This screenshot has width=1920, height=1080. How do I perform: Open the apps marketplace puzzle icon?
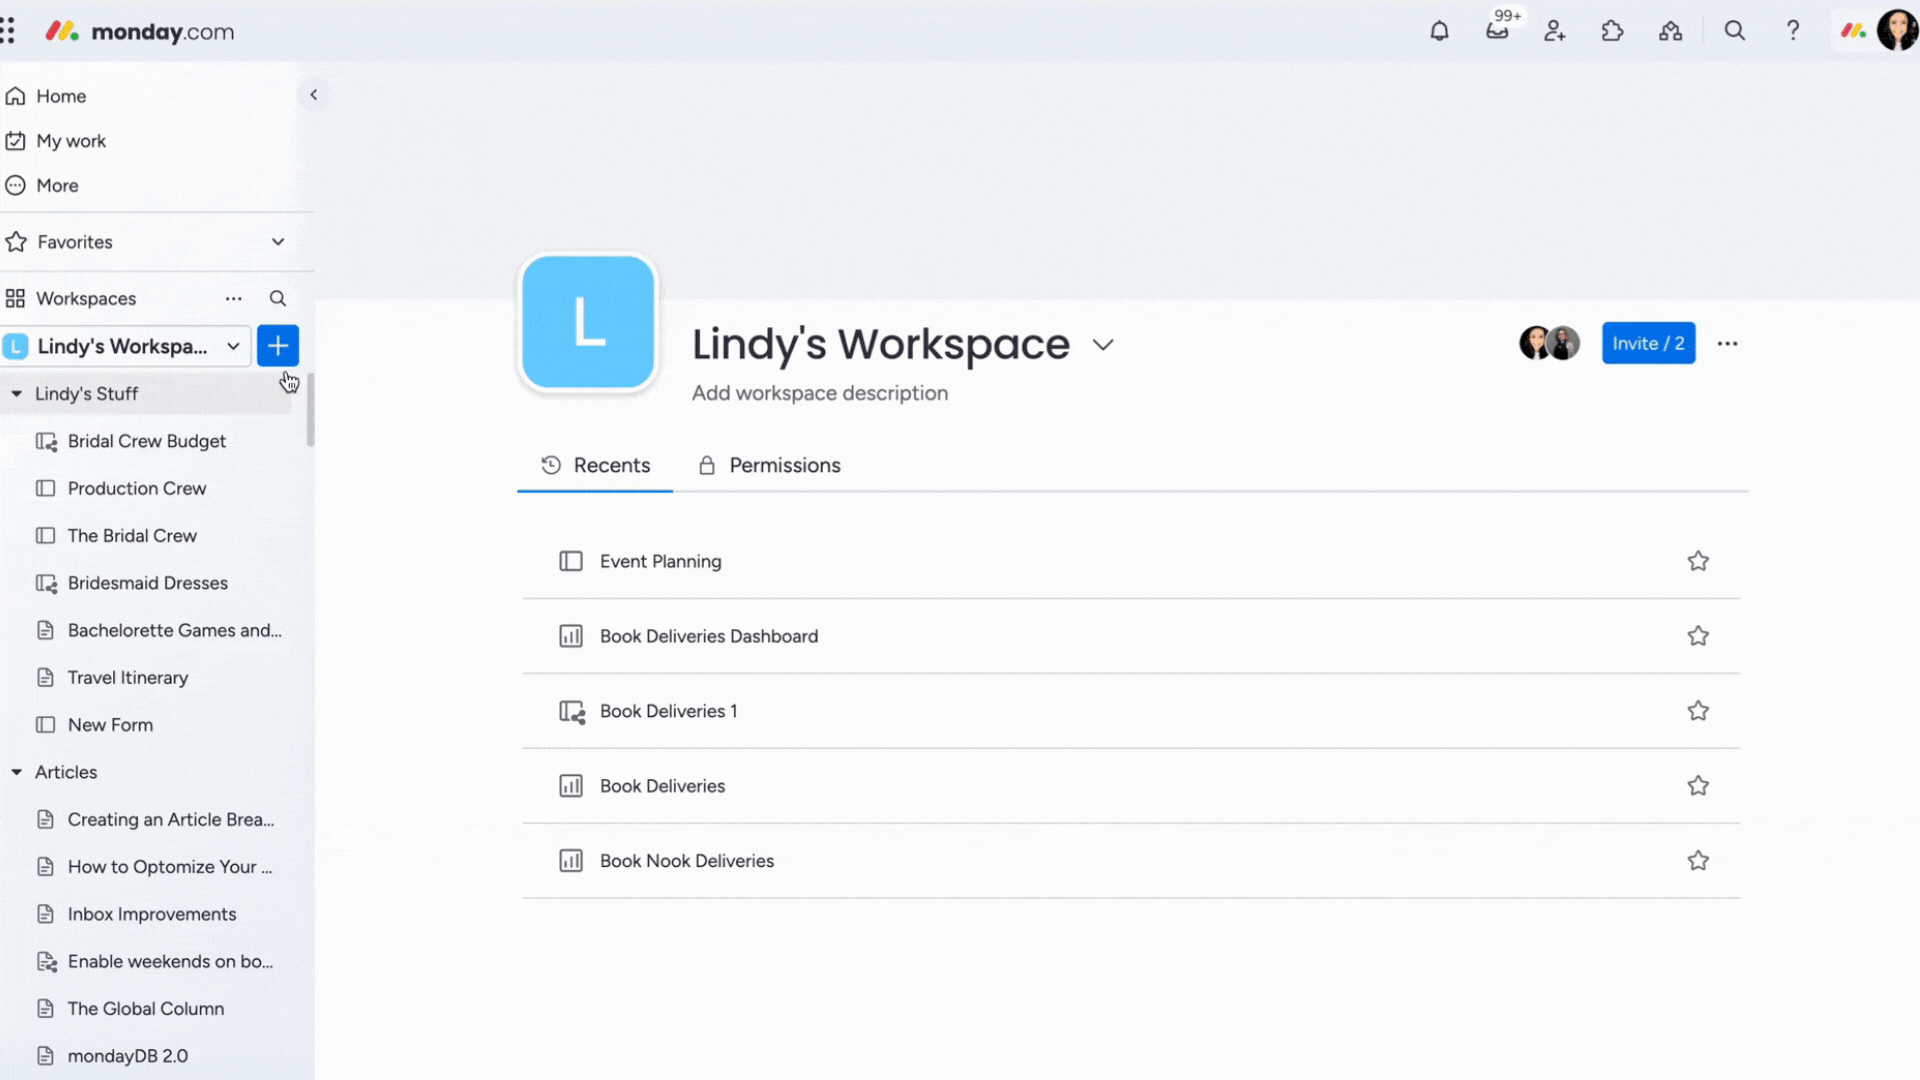tap(1612, 31)
